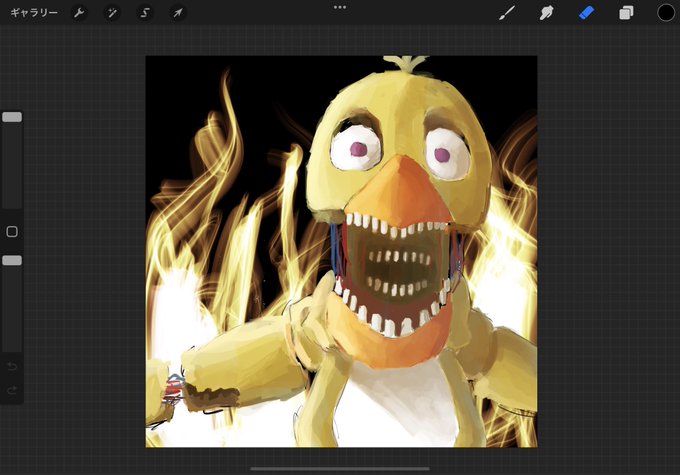Activate the Transform arrow tool
Screen dimensions: 680x475
coord(178,13)
